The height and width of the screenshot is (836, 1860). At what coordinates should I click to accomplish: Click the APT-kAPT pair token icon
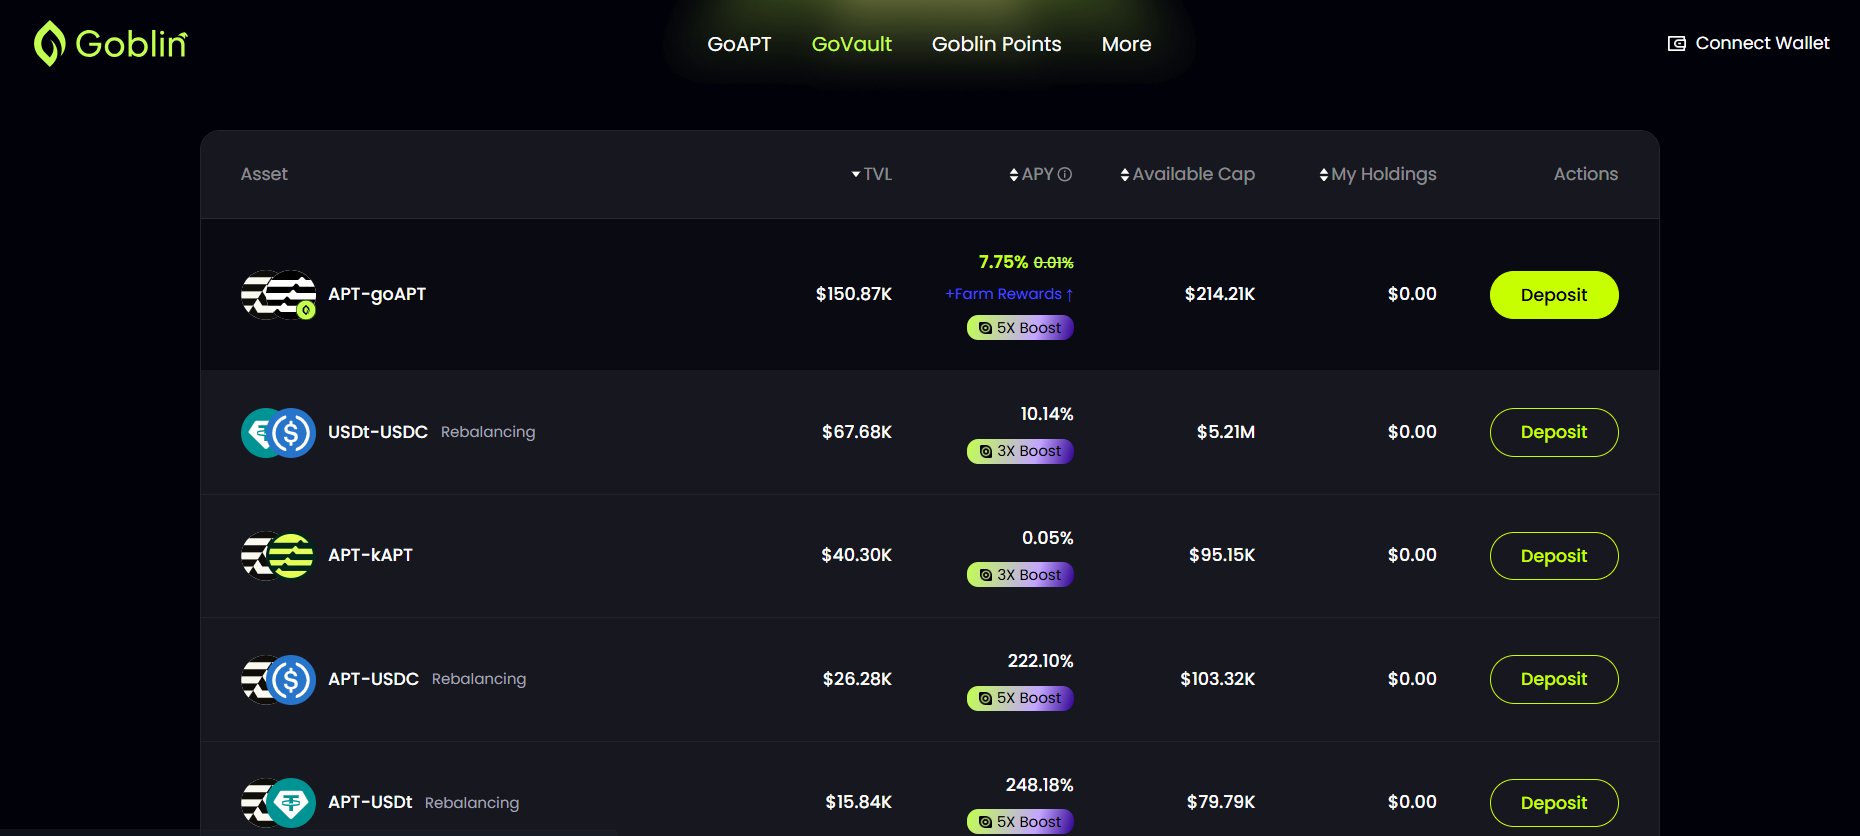point(278,556)
